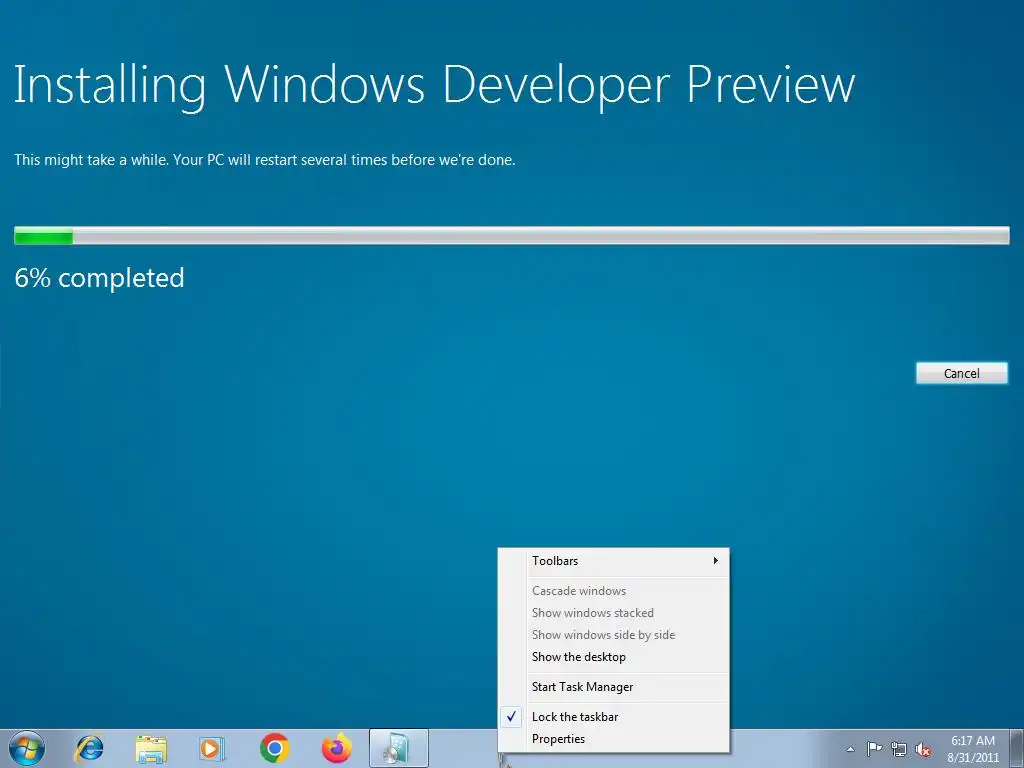Open the clock showing 6:17 AM
1024x768 pixels.
[x=973, y=749]
